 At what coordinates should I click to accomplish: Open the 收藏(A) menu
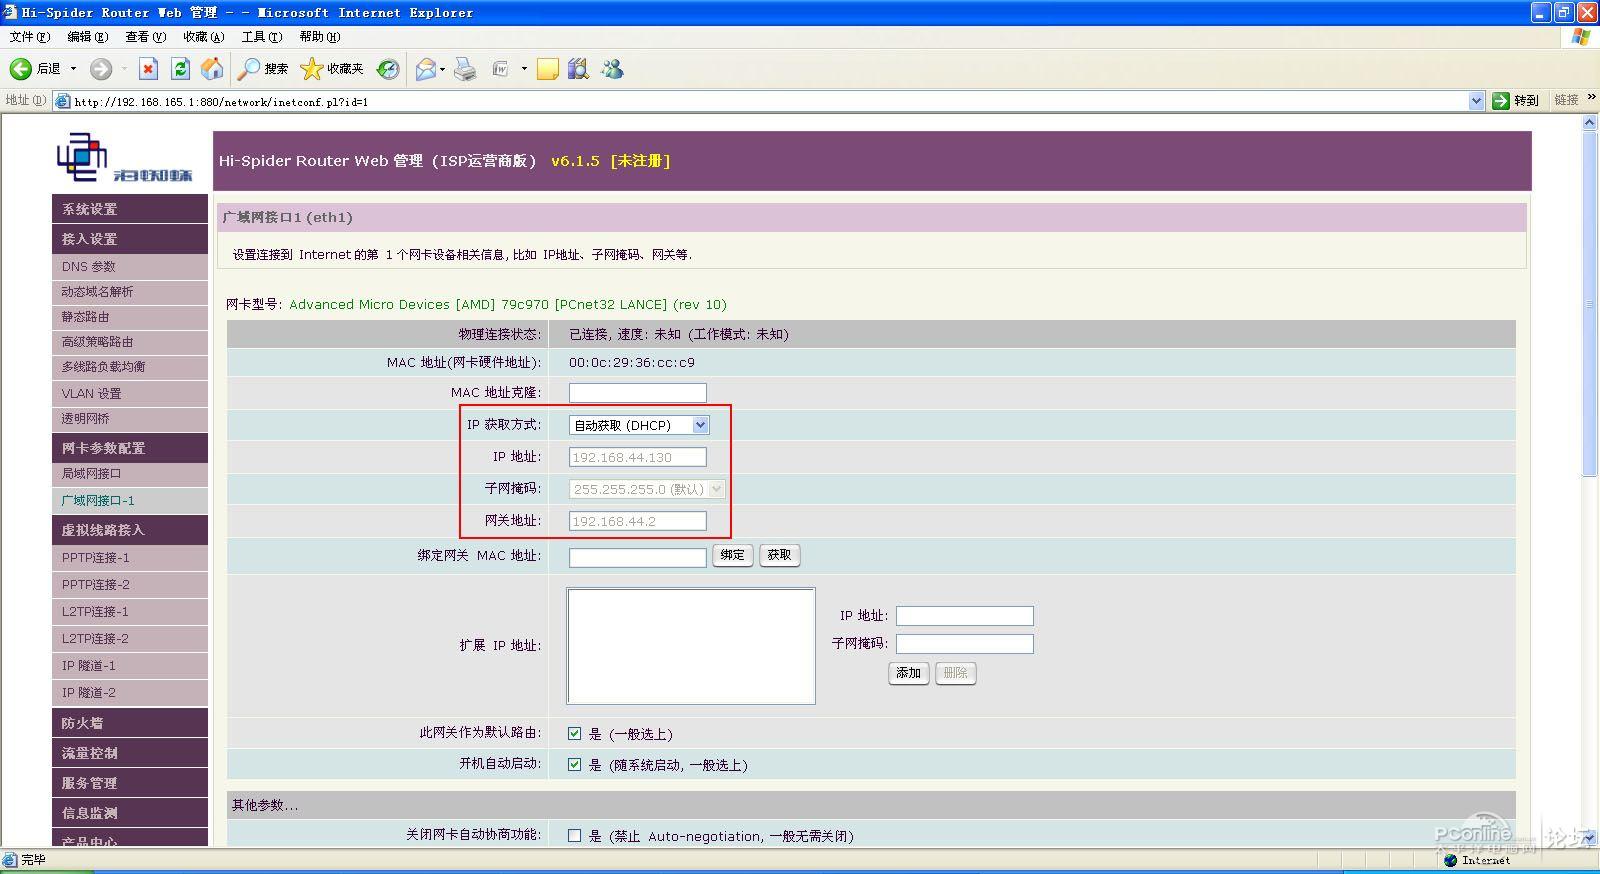[203, 37]
